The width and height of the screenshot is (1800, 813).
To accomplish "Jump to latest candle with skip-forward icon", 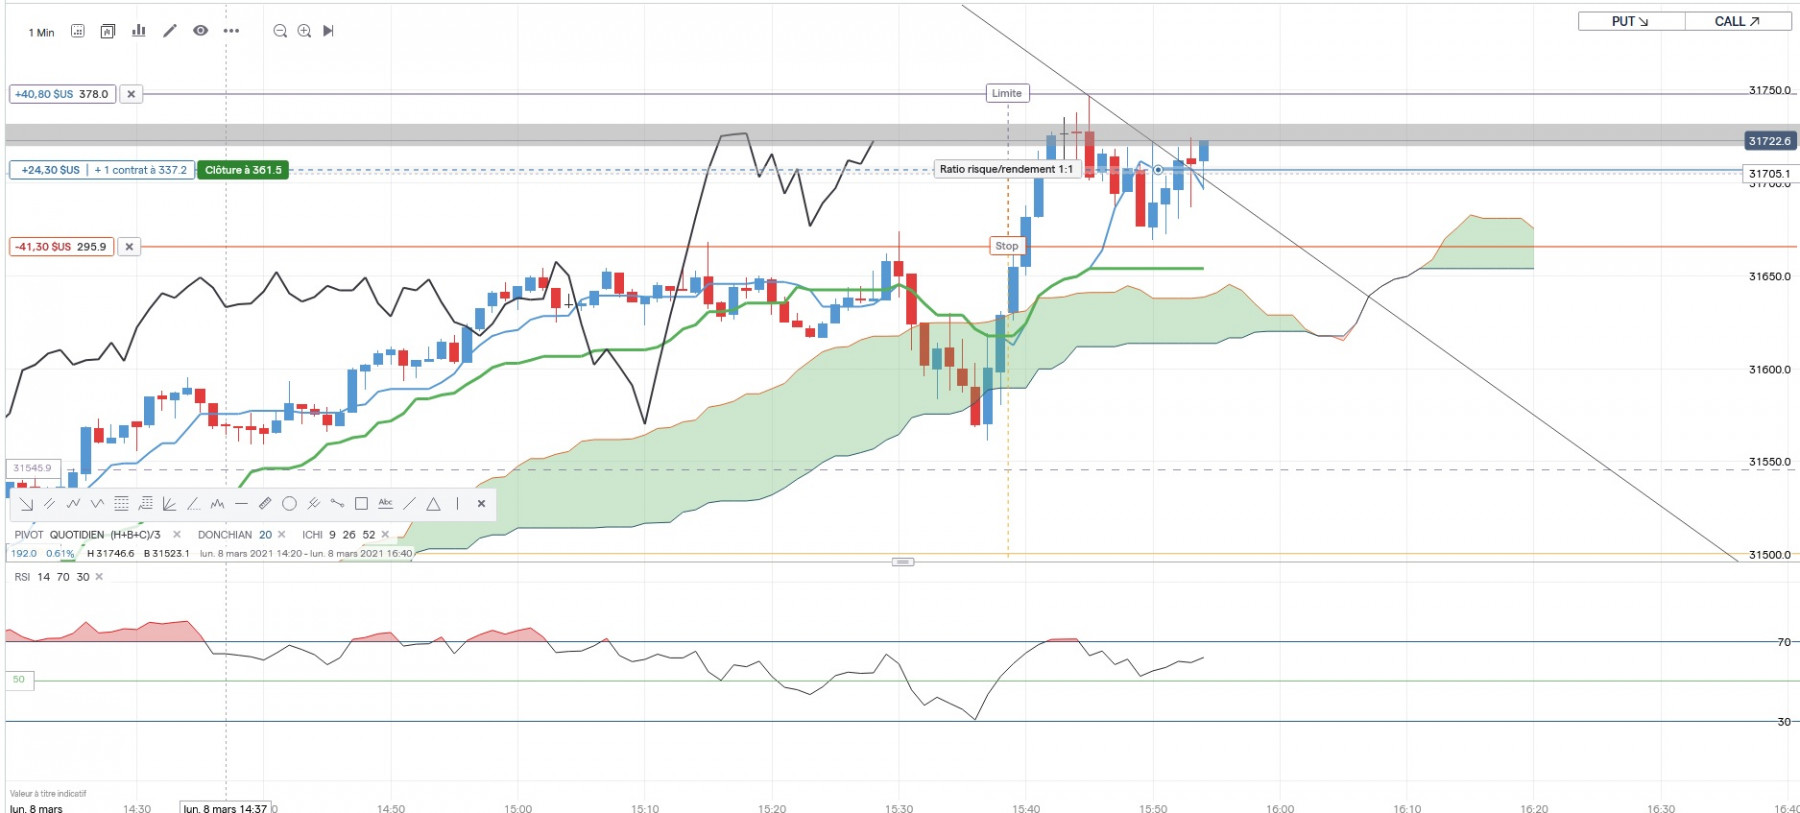I will point(328,31).
